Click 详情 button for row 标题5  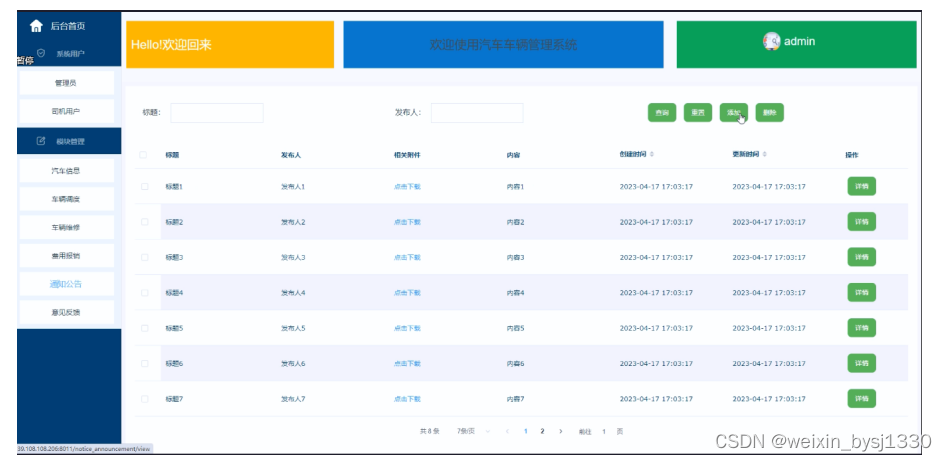(861, 328)
